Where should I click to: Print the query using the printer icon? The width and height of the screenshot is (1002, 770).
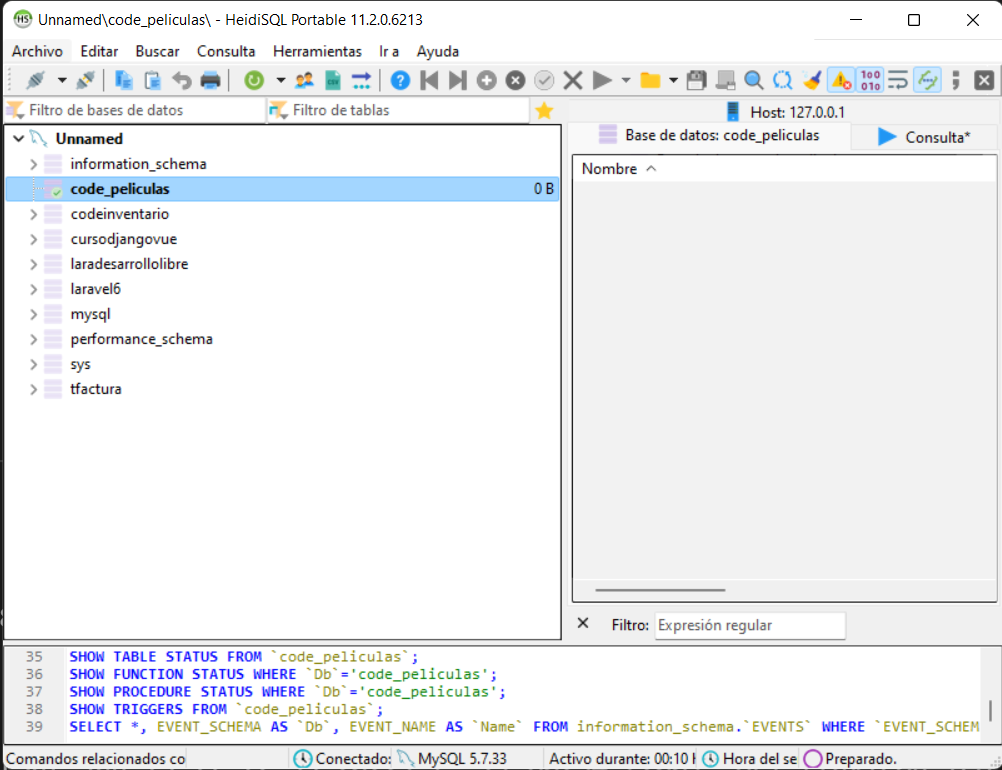[210, 82]
